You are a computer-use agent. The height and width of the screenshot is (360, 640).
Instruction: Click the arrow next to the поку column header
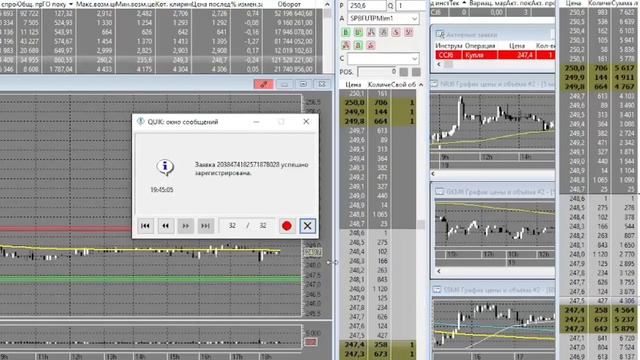click(70, 4)
